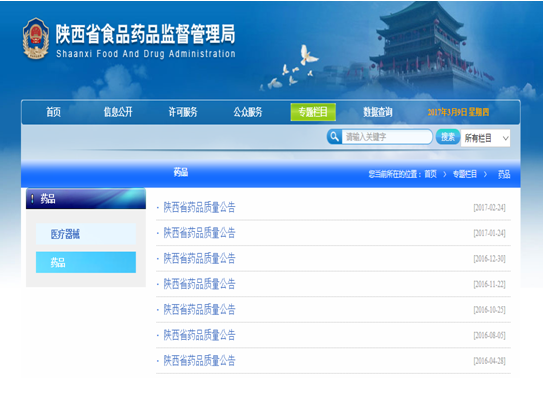Screen dimensions: 543x396
Task: Click the national emblem logo icon
Action: pos(35,38)
